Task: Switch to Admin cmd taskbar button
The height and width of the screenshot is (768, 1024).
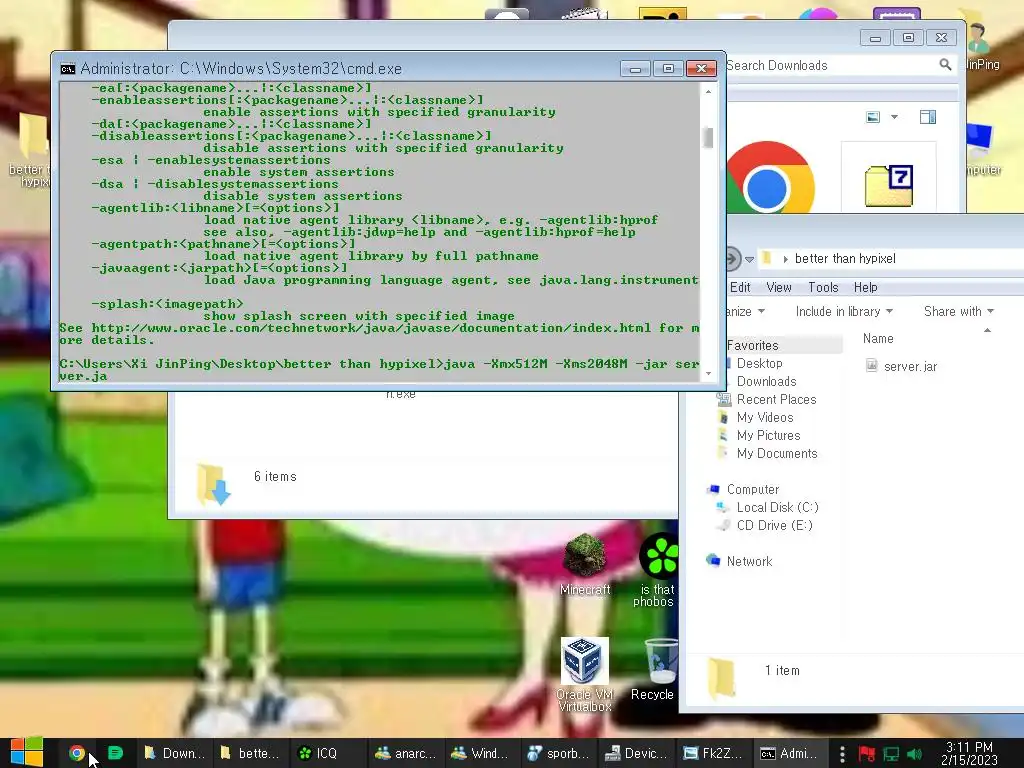Action: [789, 753]
